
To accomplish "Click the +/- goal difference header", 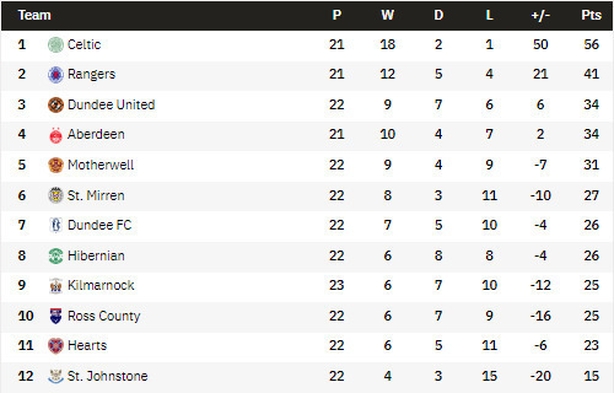I will tap(540, 15).
